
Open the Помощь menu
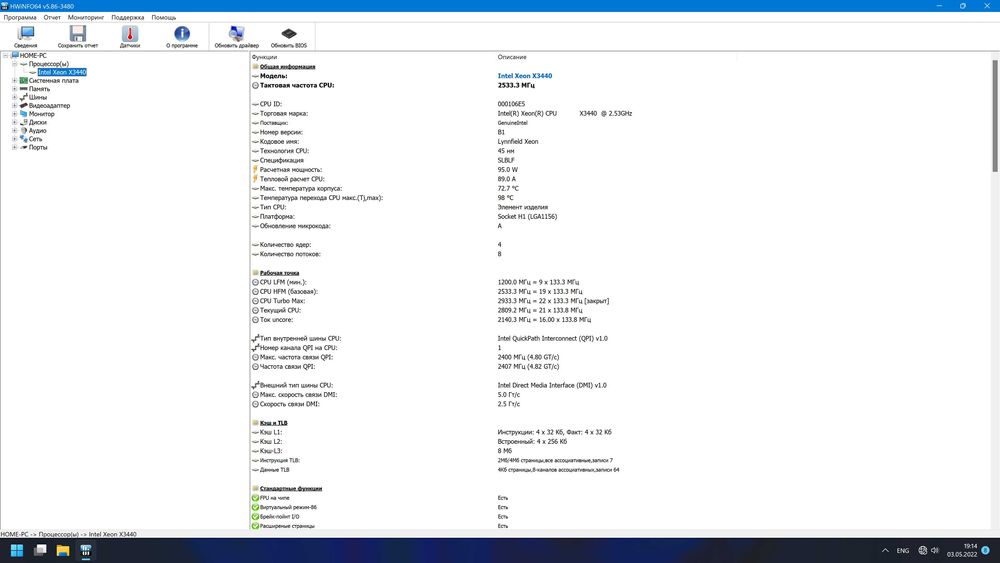click(164, 17)
